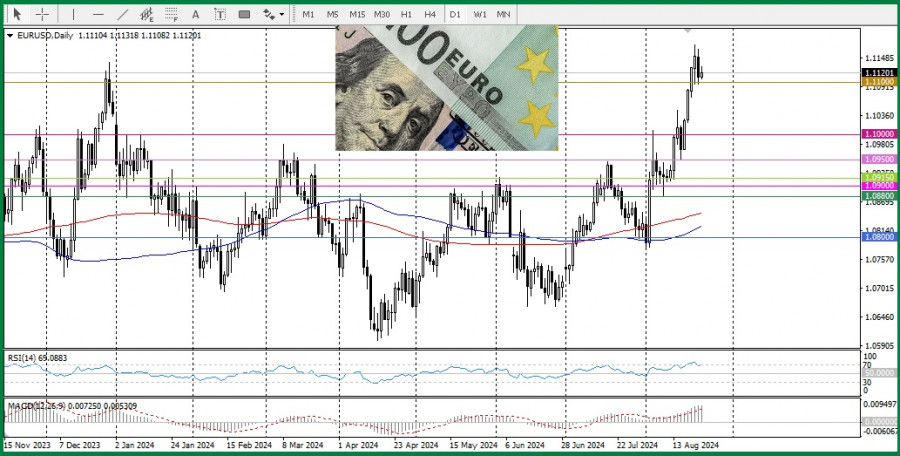The height and width of the screenshot is (456, 900).
Task: Click the 1 Apr 2024 date label
Action: click(x=358, y=445)
